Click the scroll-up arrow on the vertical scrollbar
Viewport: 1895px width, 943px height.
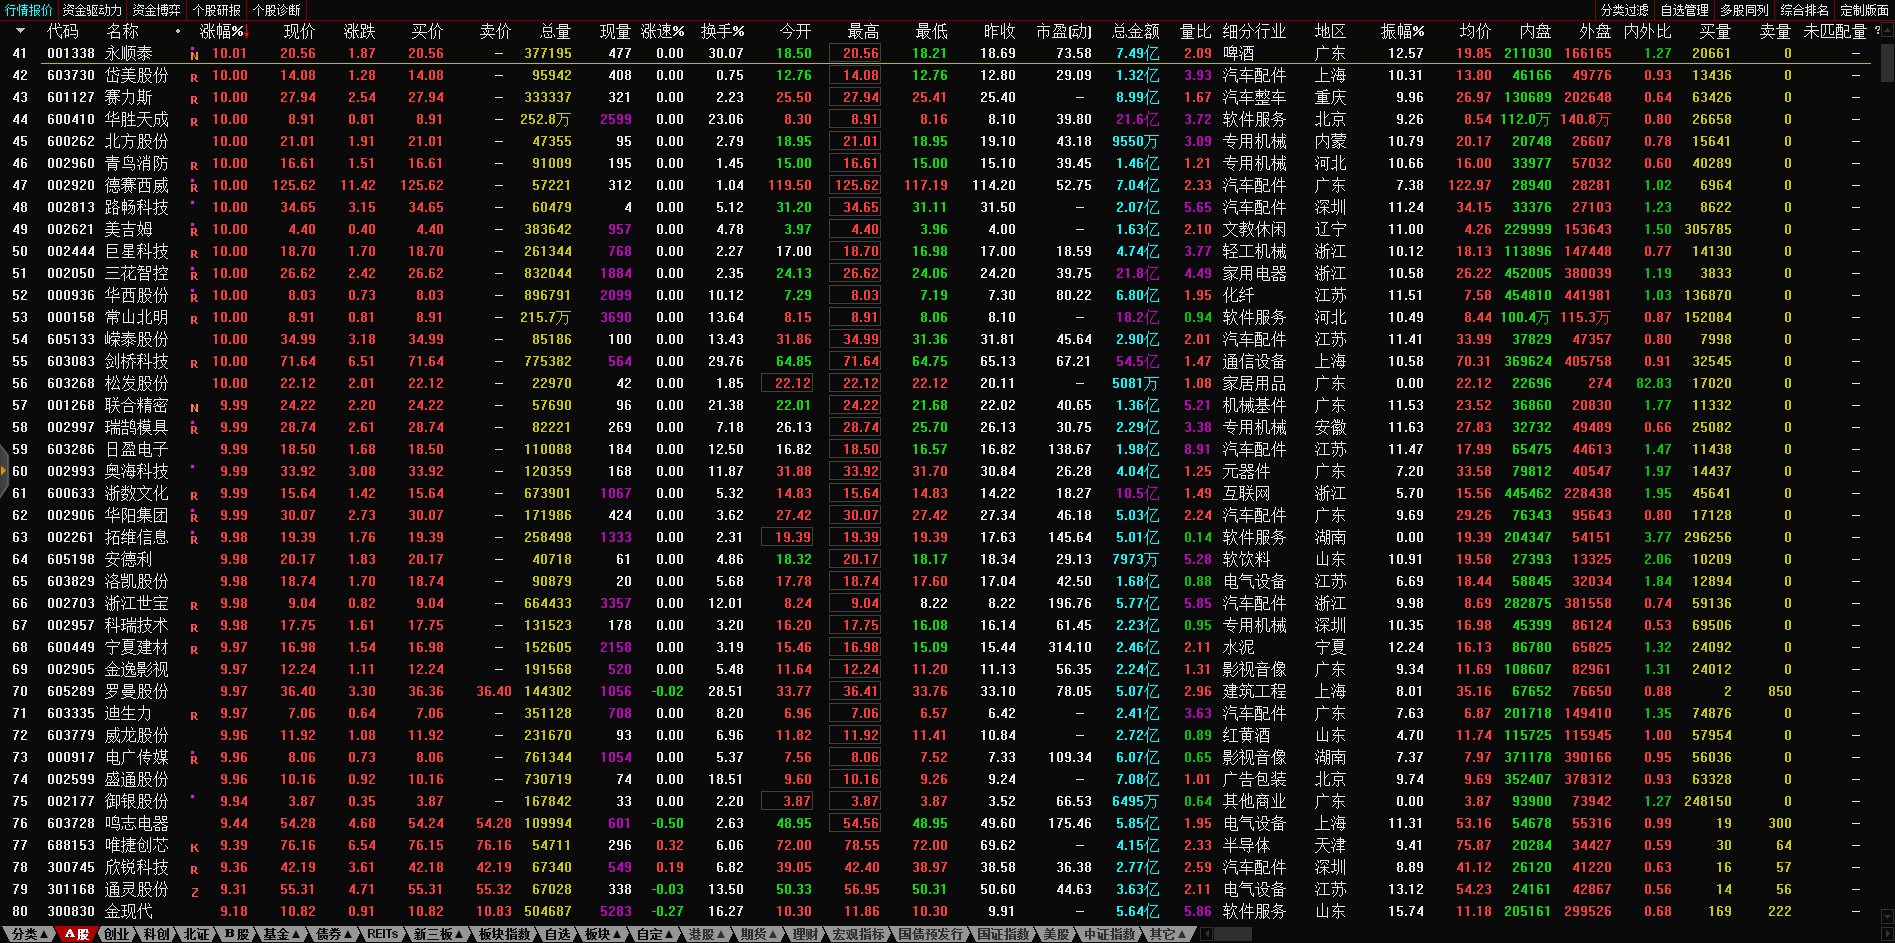[x=1887, y=29]
